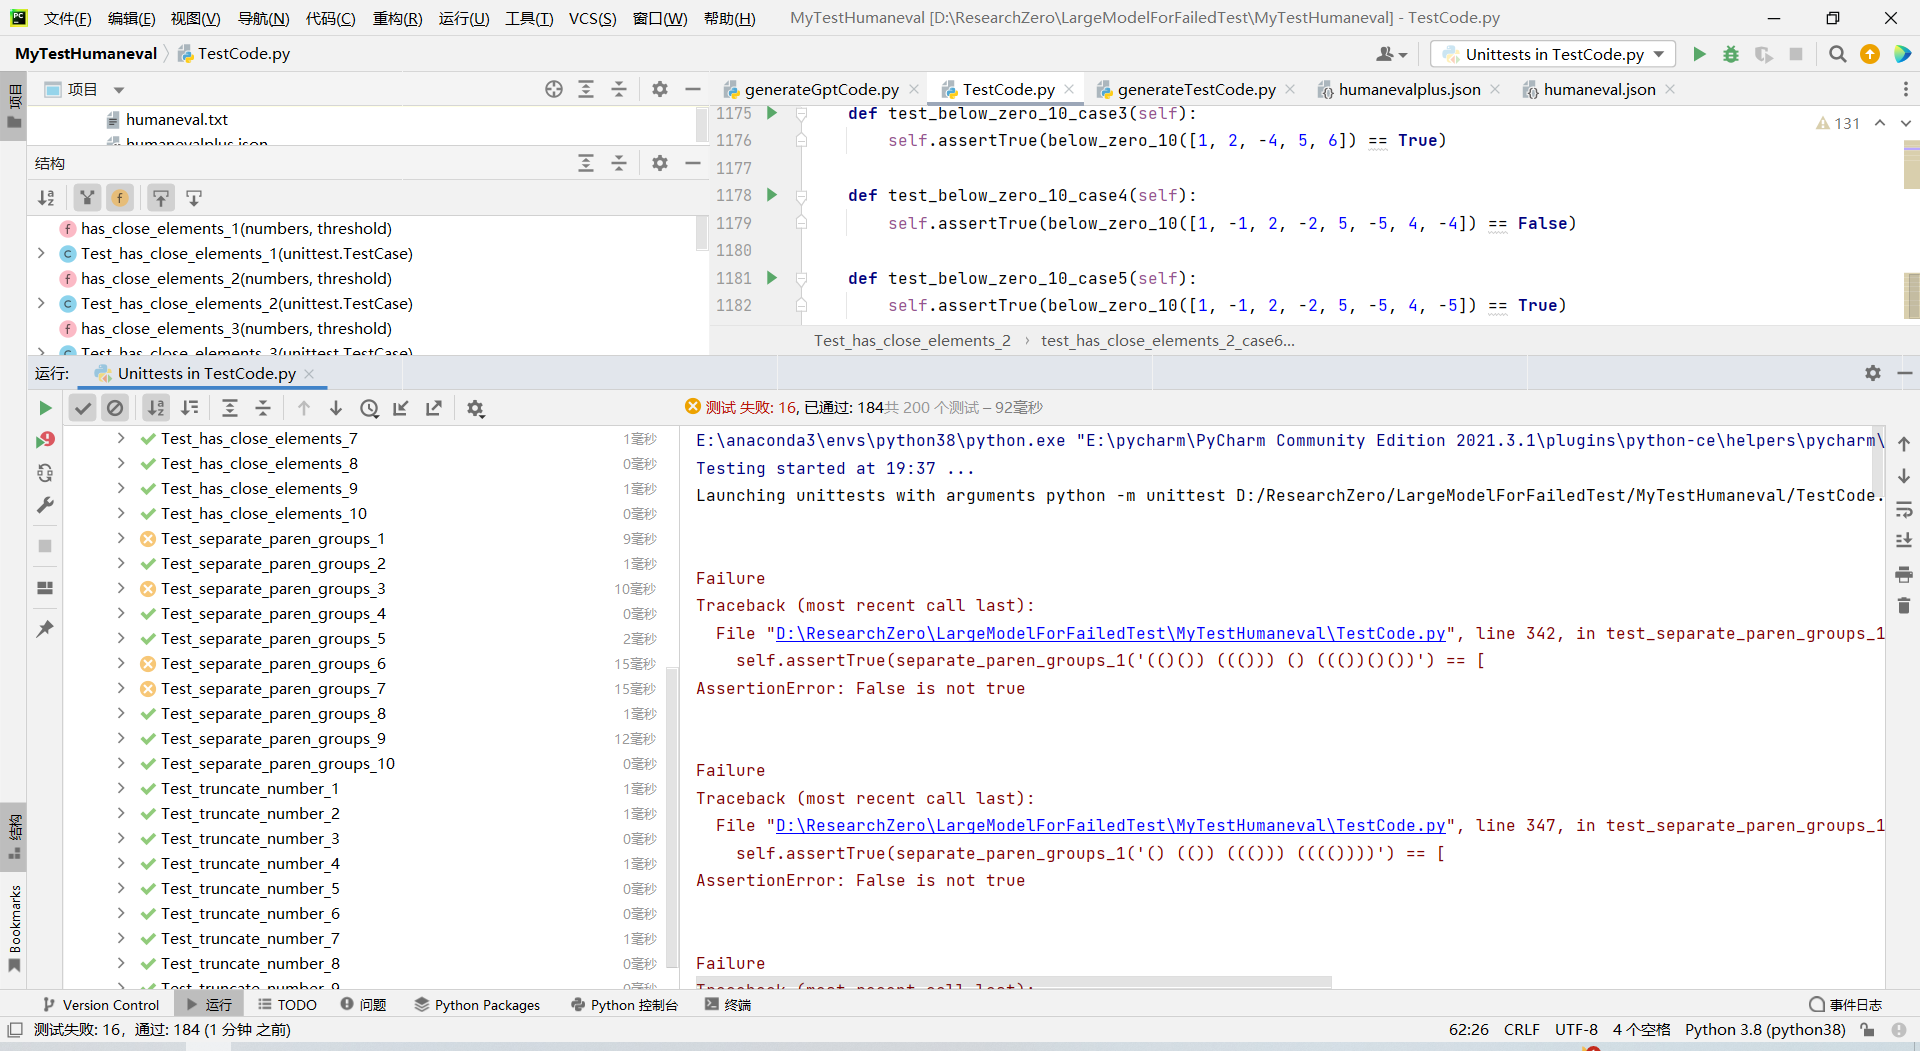Open the TODO tool window
The height and width of the screenshot is (1051, 1920).
click(x=287, y=1005)
